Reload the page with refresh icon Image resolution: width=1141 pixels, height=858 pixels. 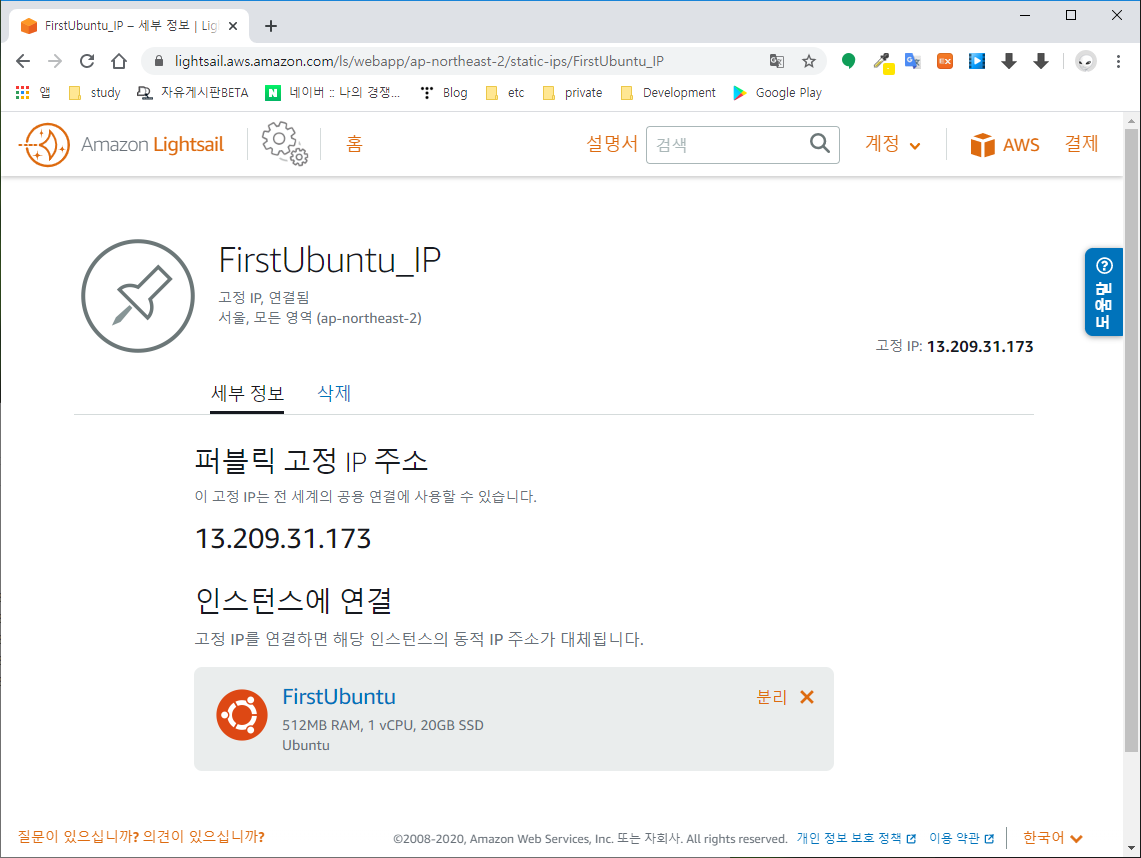click(x=87, y=61)
